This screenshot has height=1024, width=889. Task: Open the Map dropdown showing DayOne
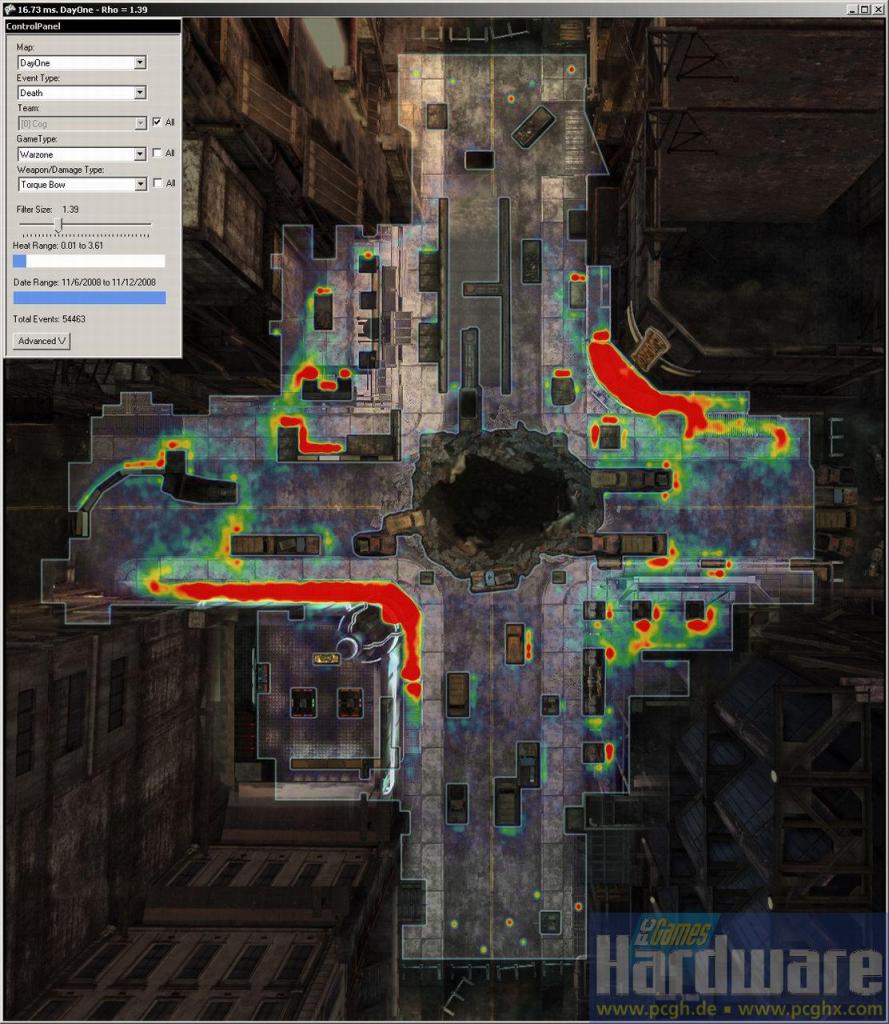(x=82, y=63)
